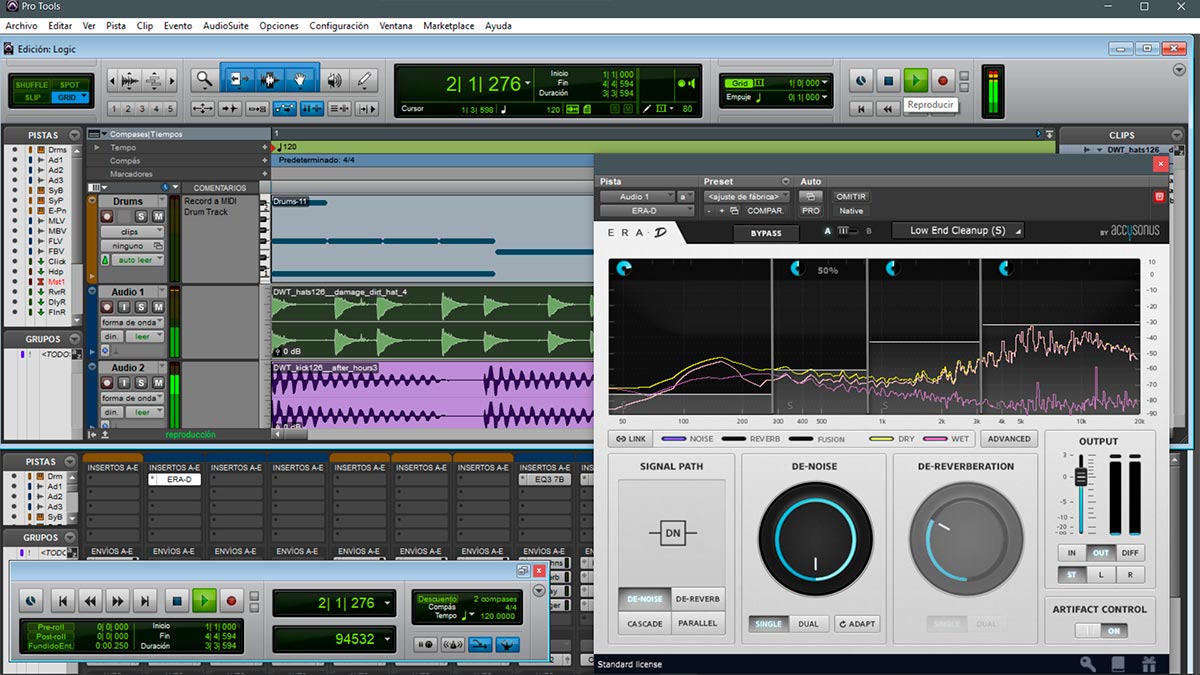The height and width of the screenshot is (675, 1200).
Task: Click Stop in the edit window transport
Action: (888, 80)
